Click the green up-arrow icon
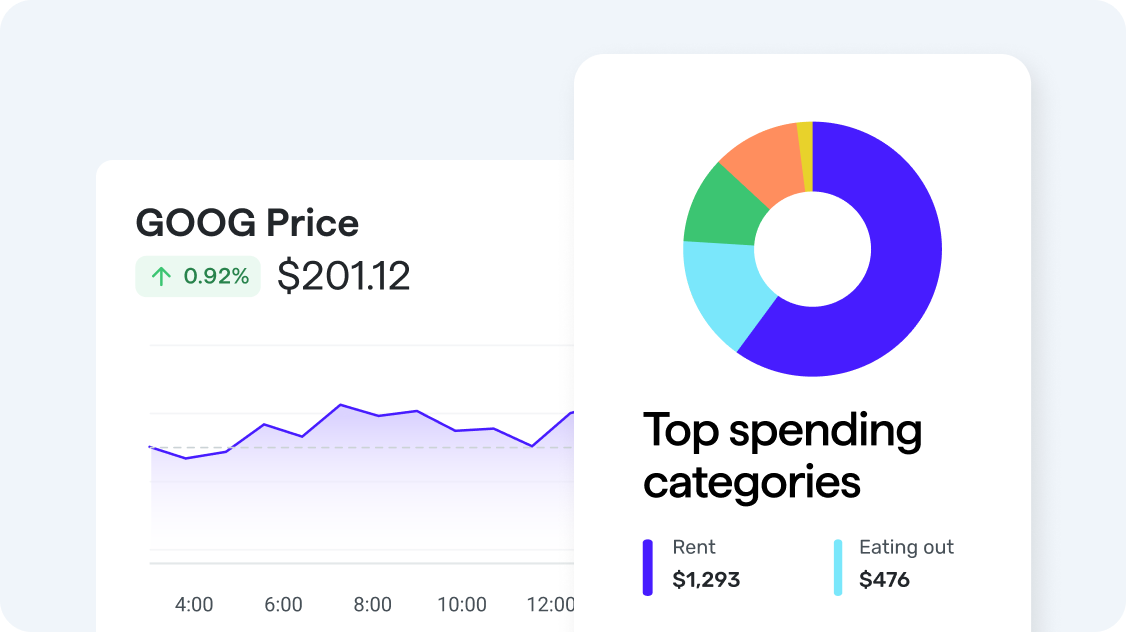Screen dimensions: 1126x632 pos(160,277)
